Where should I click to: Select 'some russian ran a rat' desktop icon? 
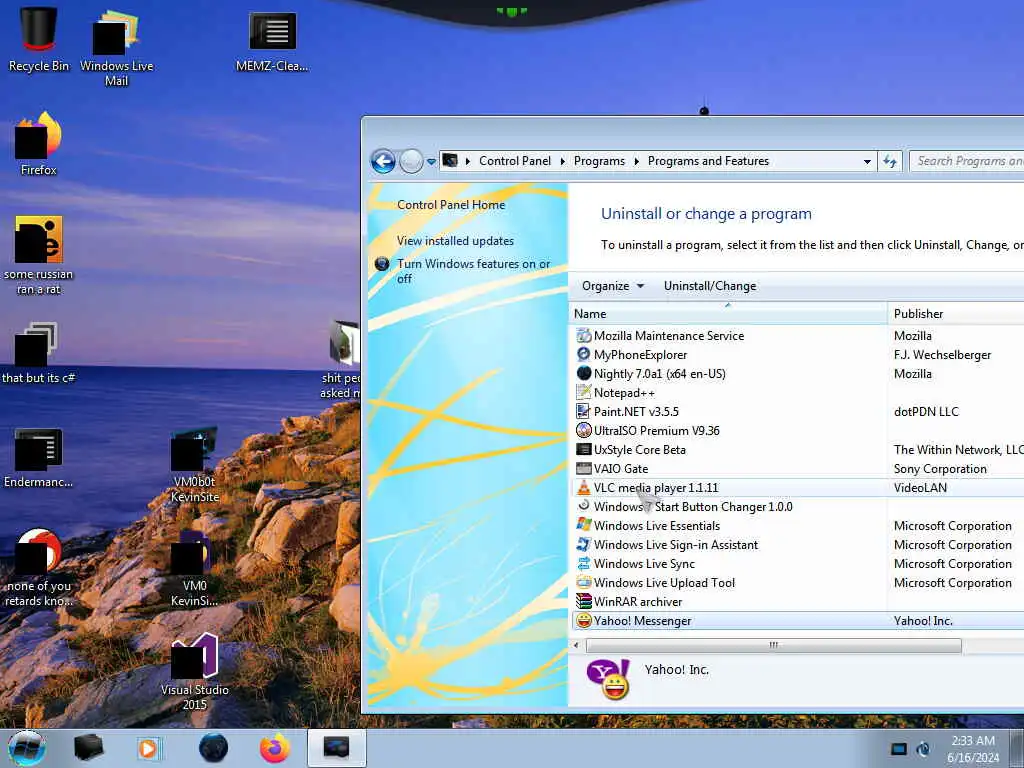click(x=39, y=255)
